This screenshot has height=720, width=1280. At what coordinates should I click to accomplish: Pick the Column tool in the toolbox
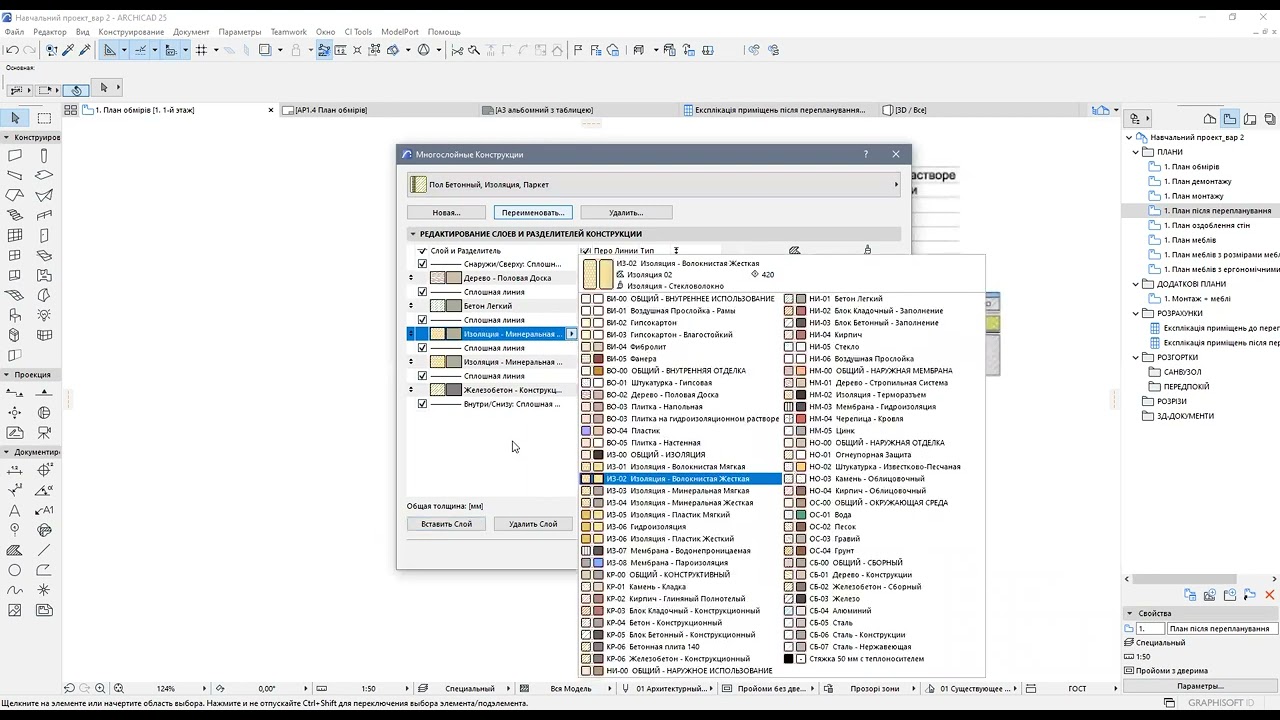(44, 156)
